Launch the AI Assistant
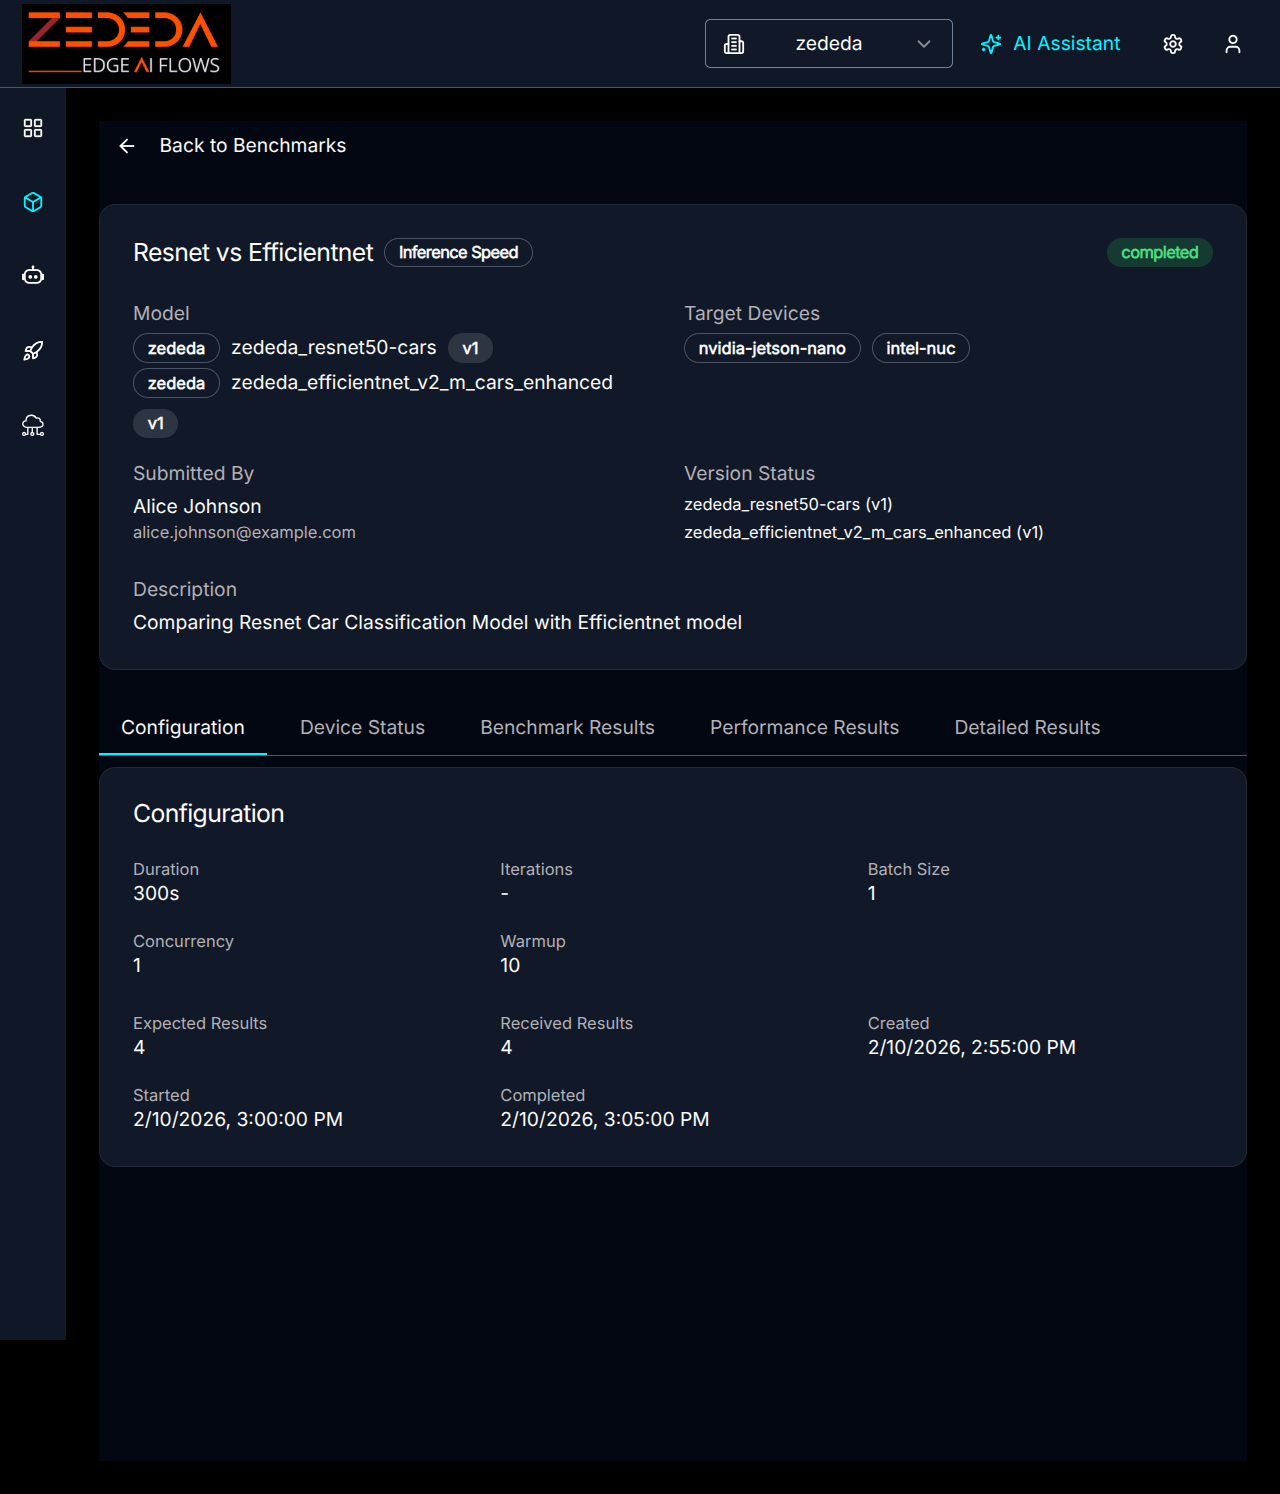Image resolution: width=1280 pixels, height=1494 pixels. point(1051,44)
